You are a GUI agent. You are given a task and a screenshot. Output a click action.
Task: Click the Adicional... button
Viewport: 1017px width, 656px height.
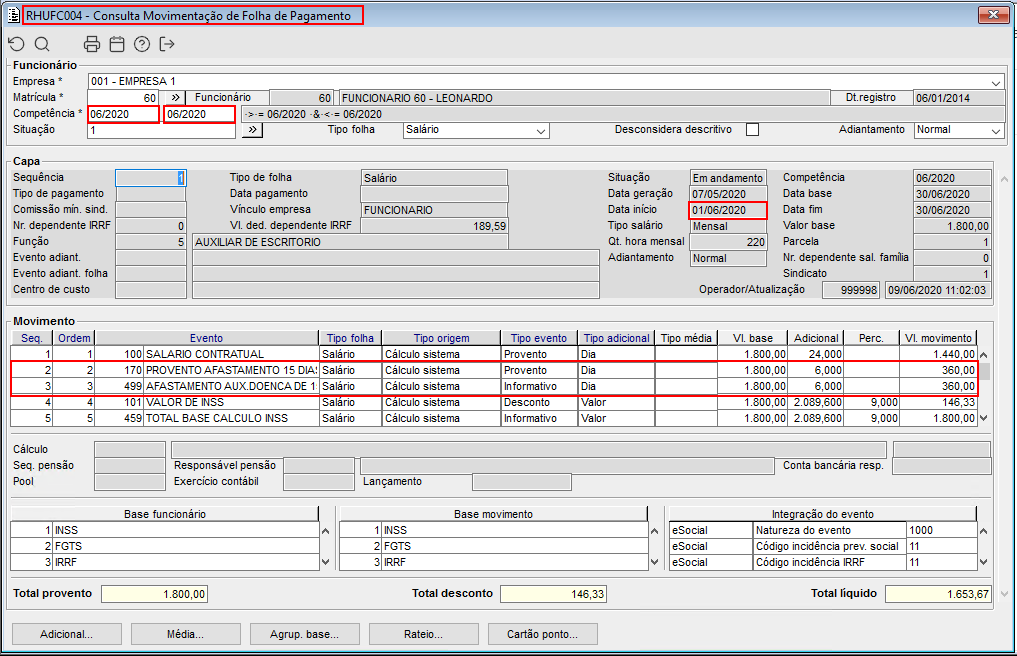[x=66, y=634]
